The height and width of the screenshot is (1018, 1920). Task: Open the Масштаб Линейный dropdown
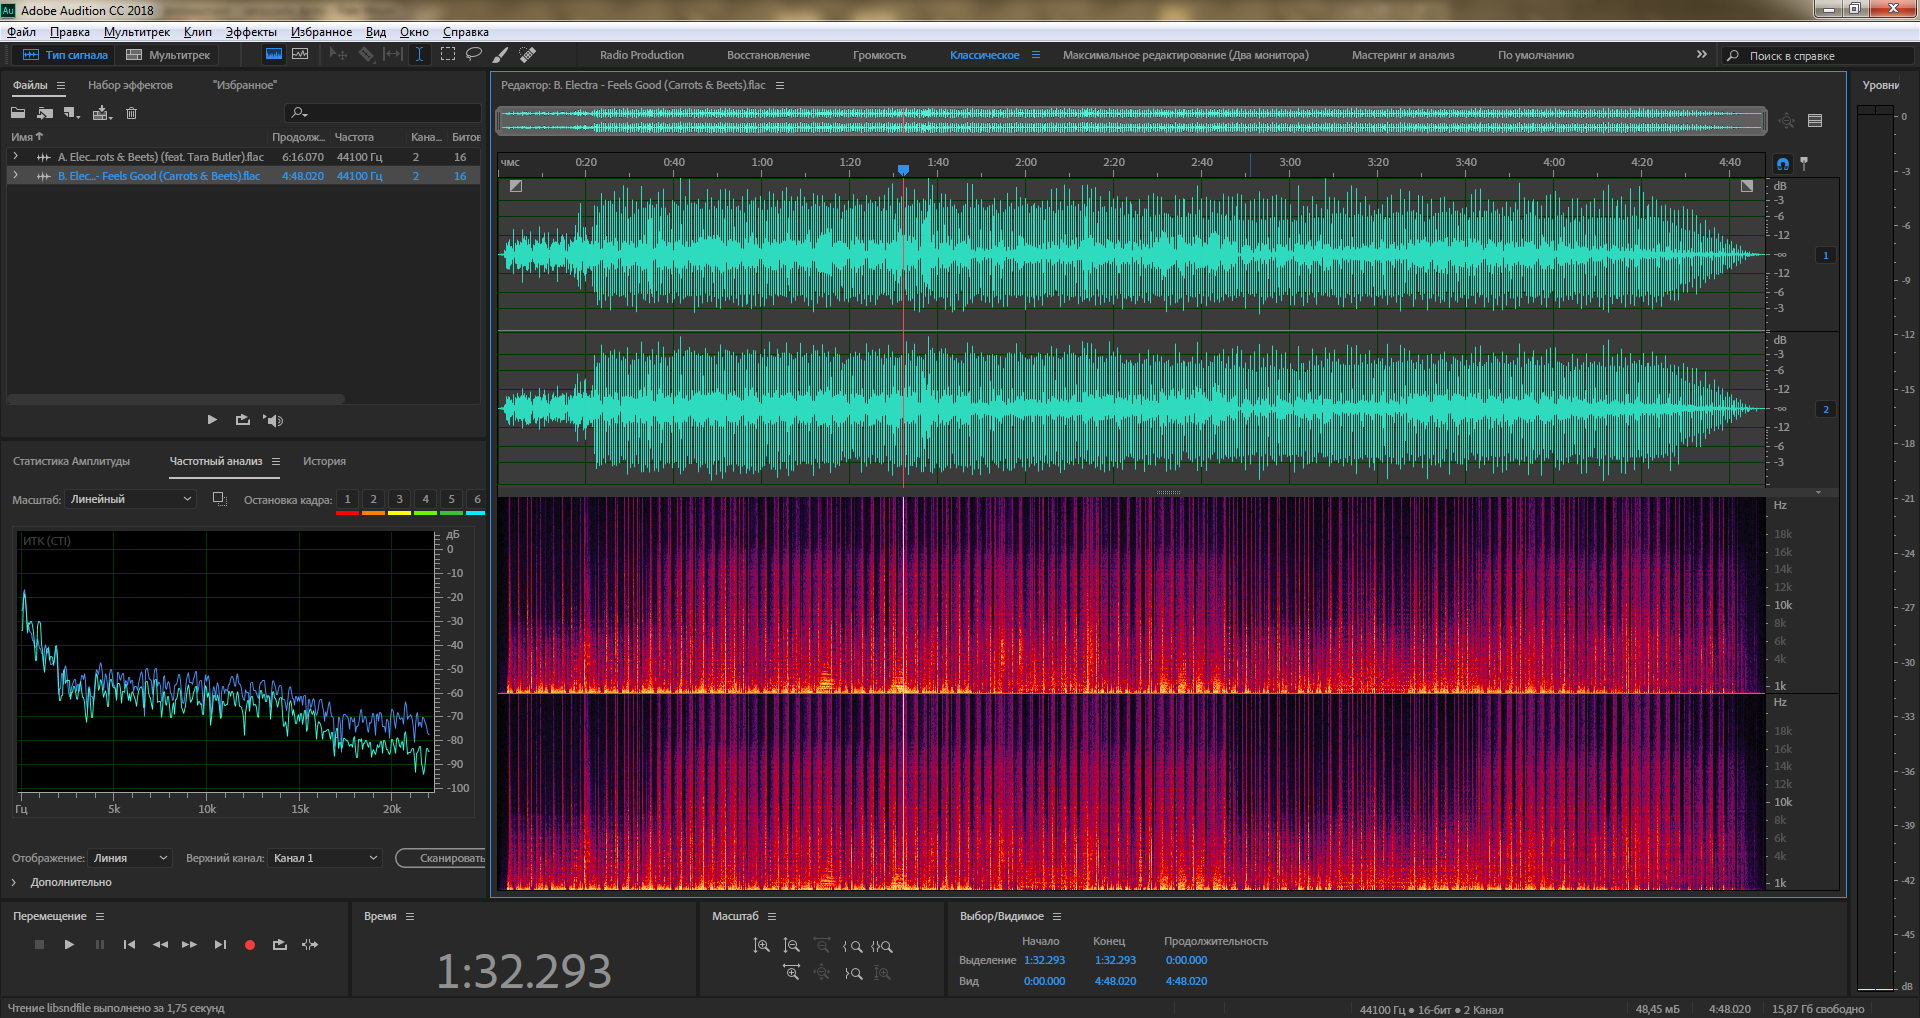[x=130, y=499]
